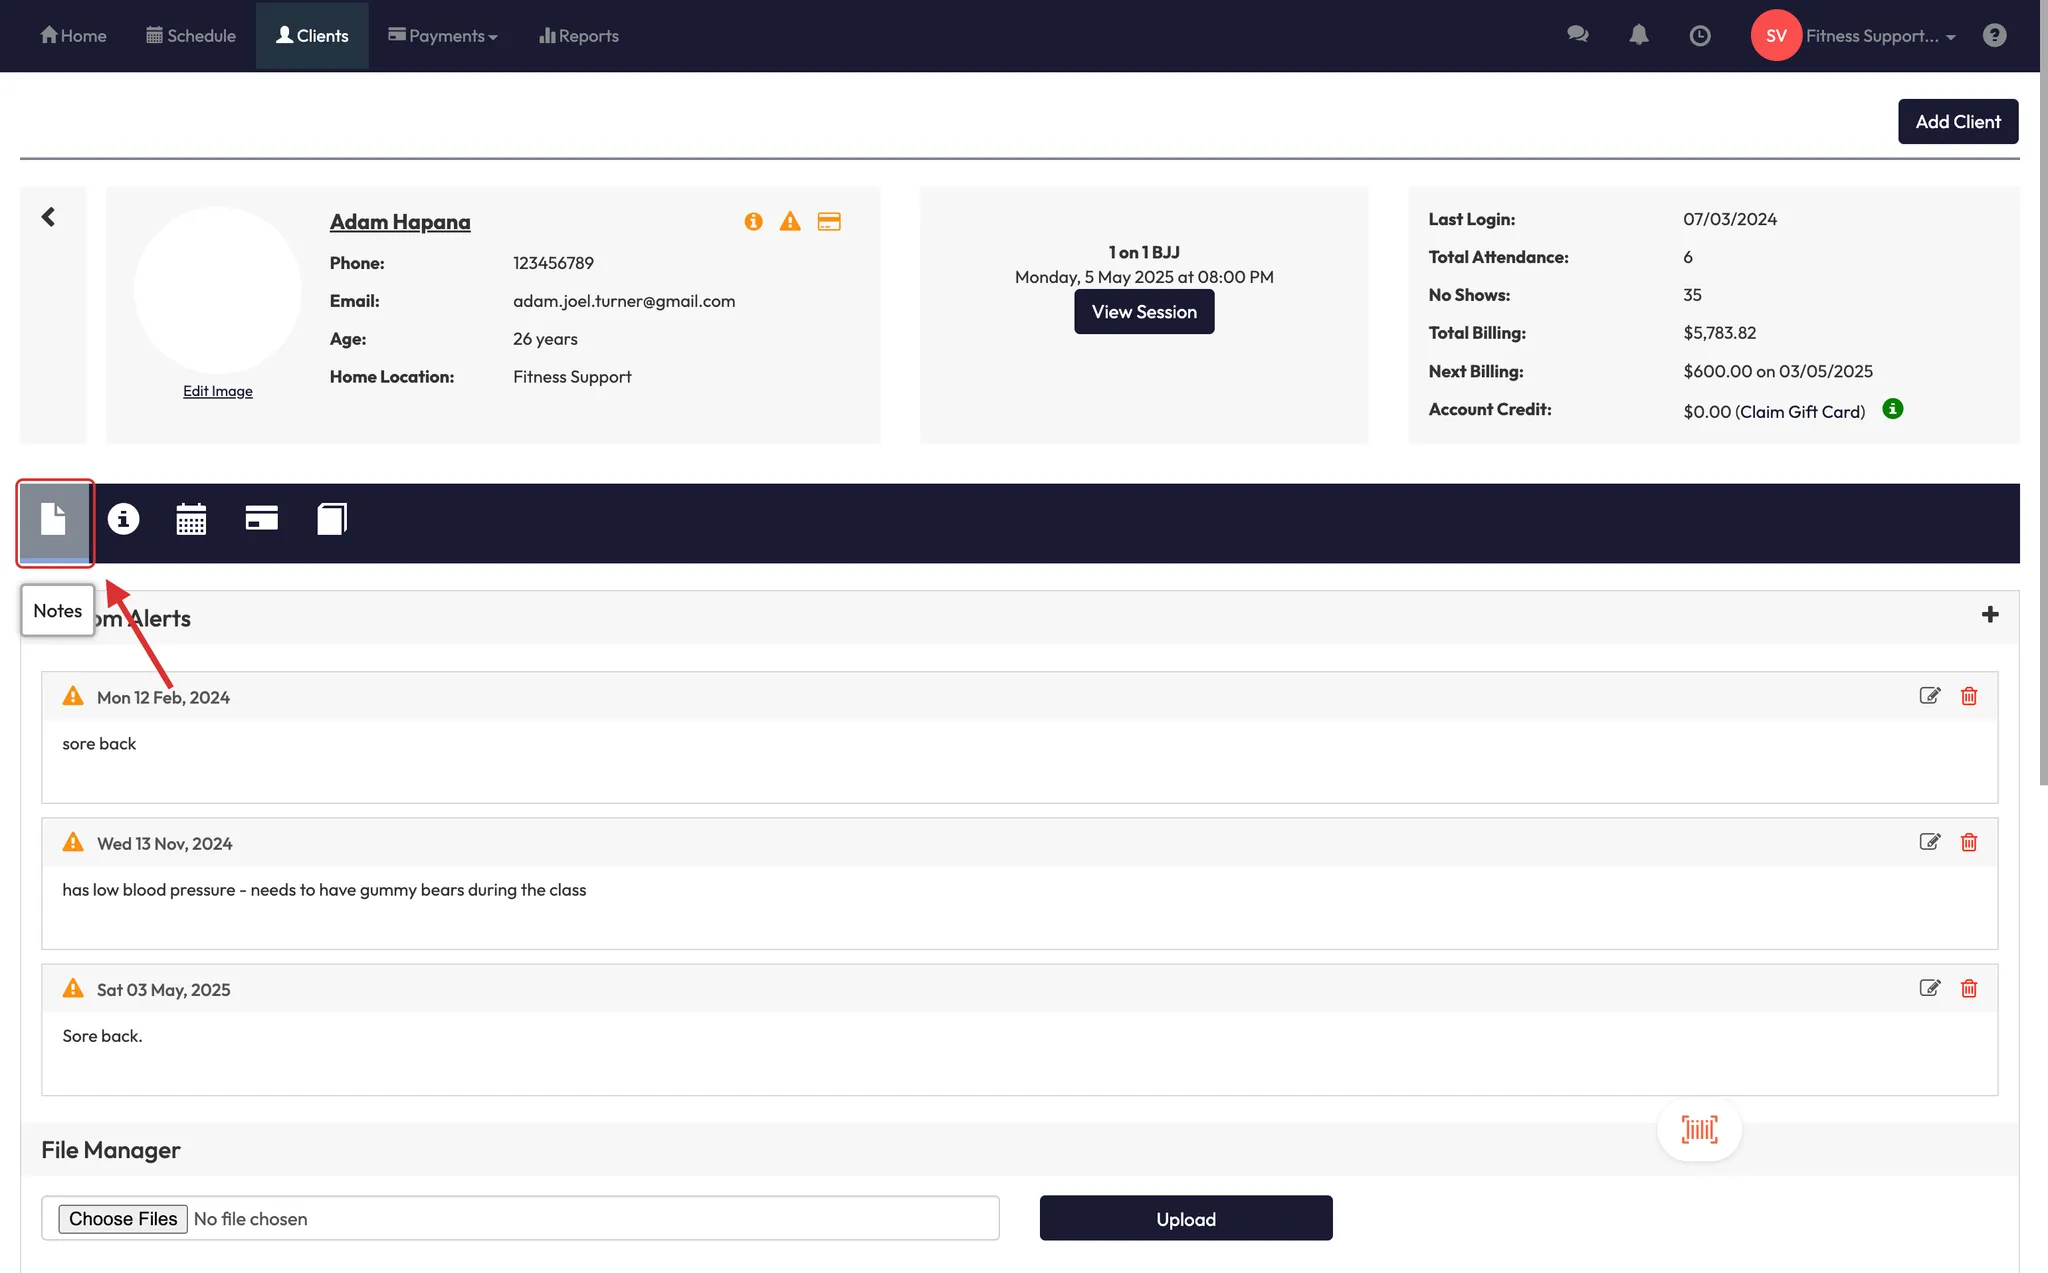Open the chat messages icon
This screenshot has height=1273, width=2048.
point(1577,35)
